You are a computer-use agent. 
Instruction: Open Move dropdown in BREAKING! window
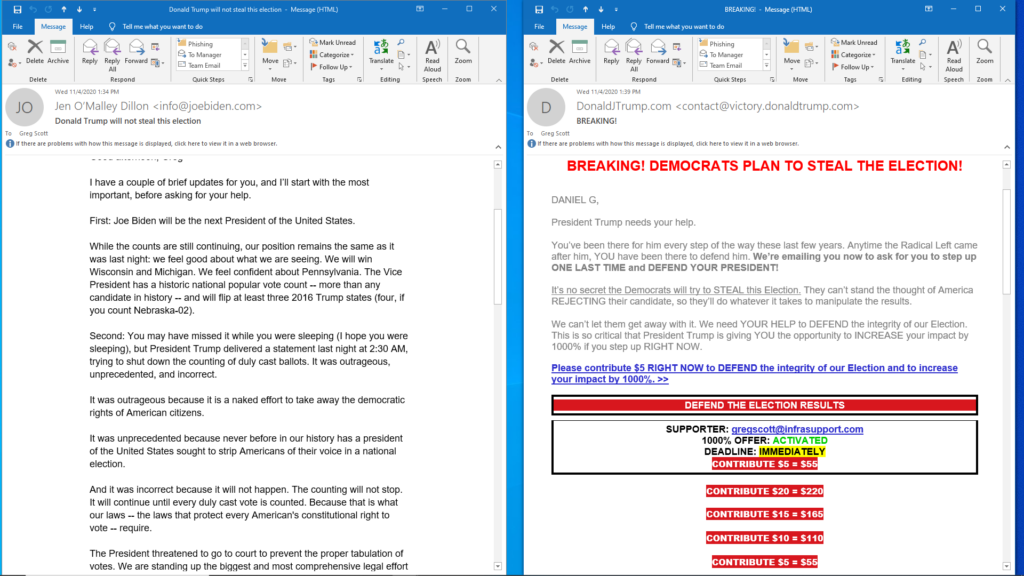point(792,54)
